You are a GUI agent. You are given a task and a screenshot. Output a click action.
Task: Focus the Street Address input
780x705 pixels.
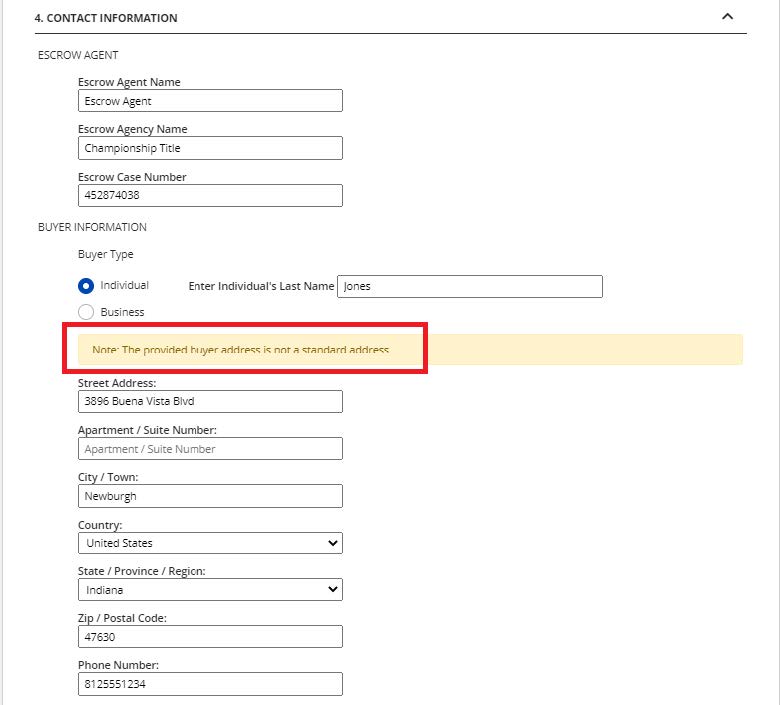pyautogui.click(x=210, y=401)
